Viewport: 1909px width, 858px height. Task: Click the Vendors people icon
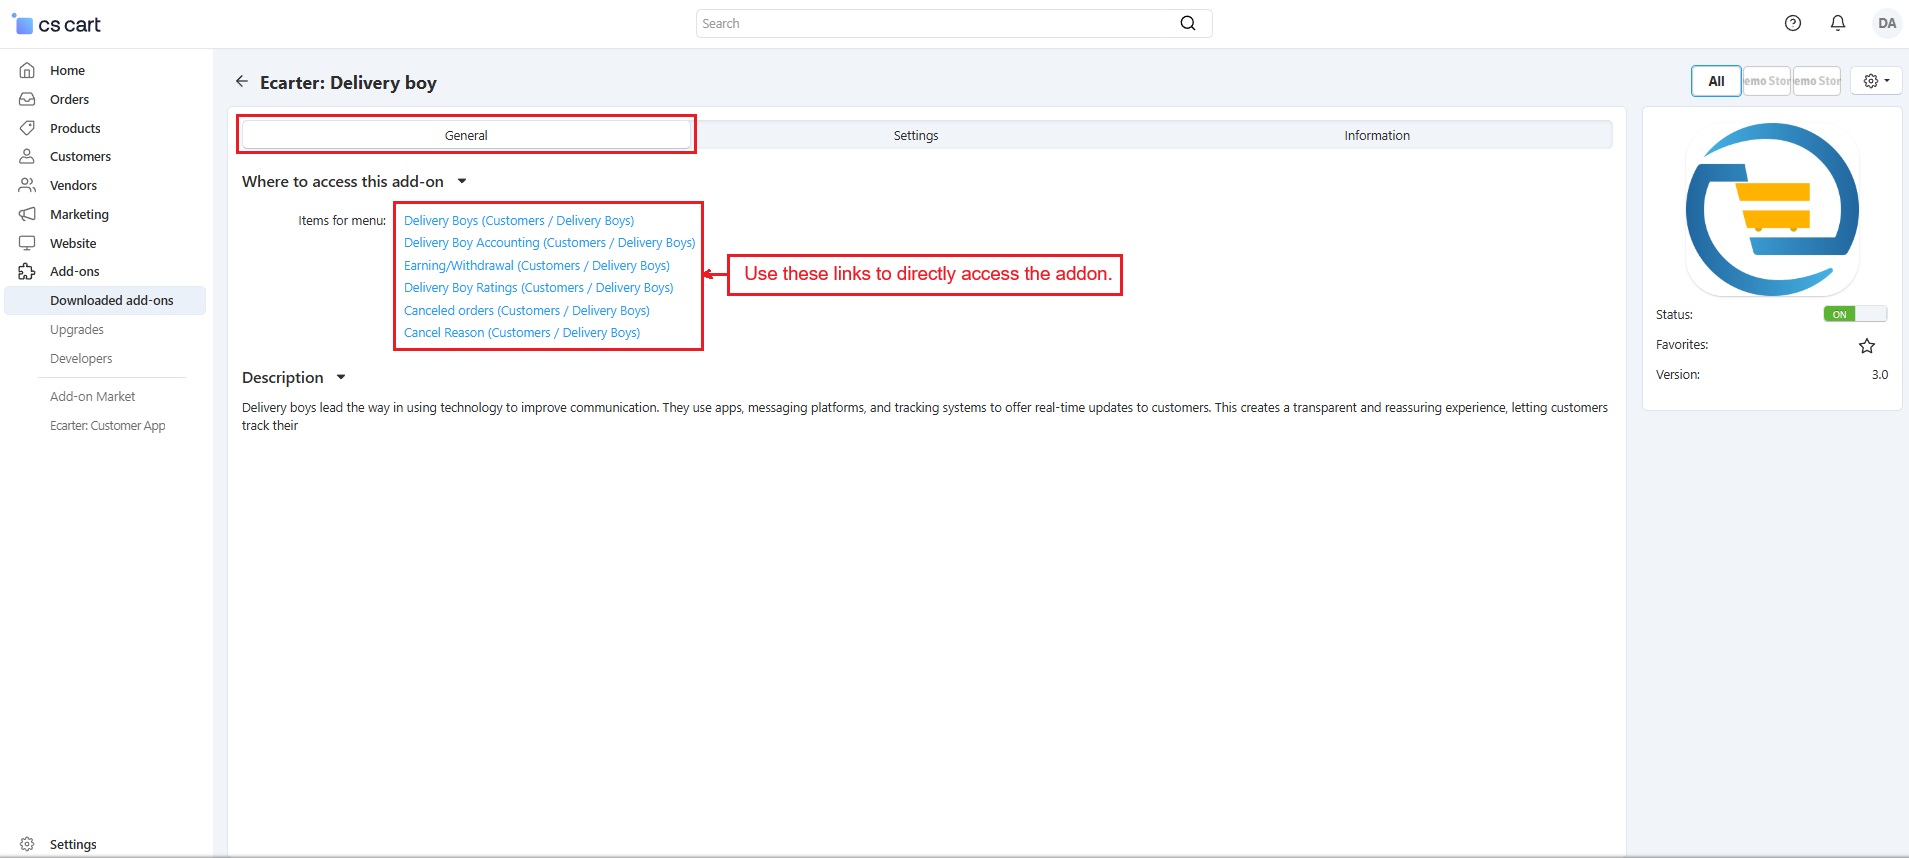click(x=27, y=185)
